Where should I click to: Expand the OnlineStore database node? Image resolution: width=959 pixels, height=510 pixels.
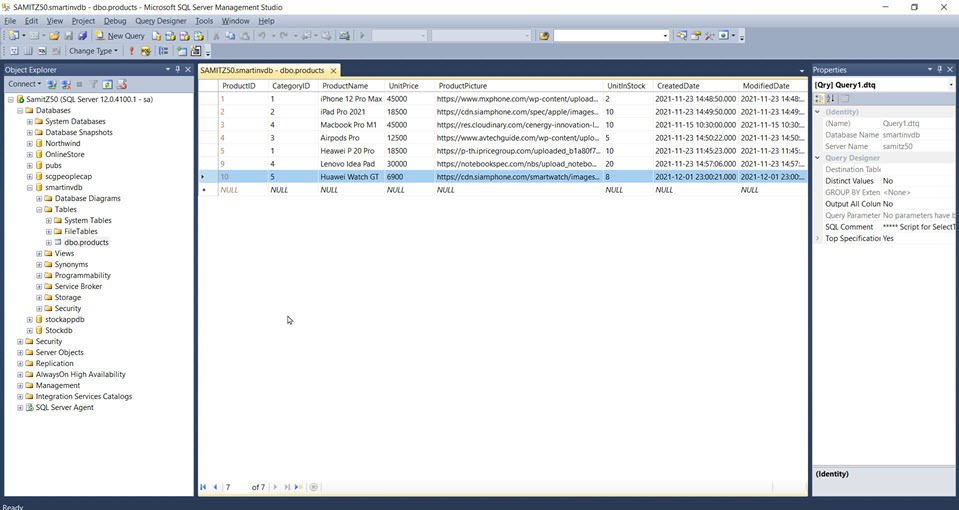pyautogui.click(x=29, y=155)
